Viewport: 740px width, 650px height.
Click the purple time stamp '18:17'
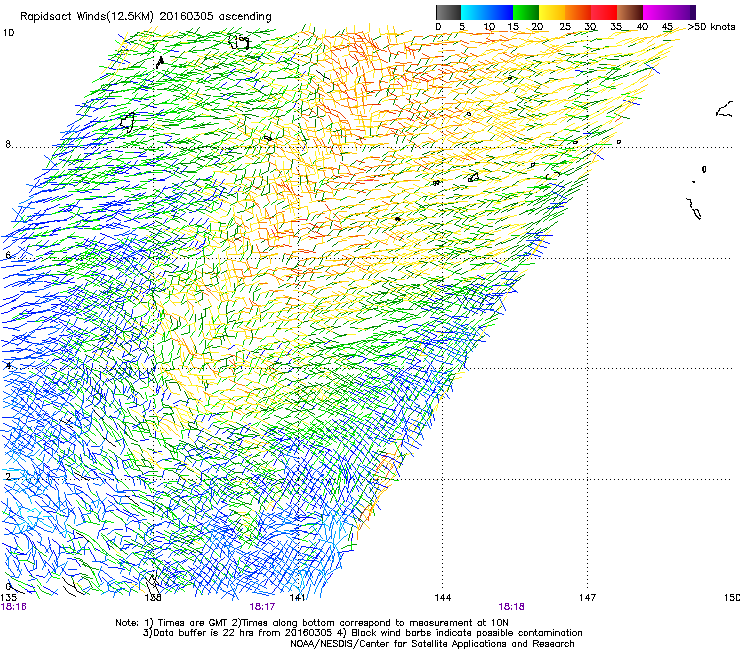tap(262, 607)
